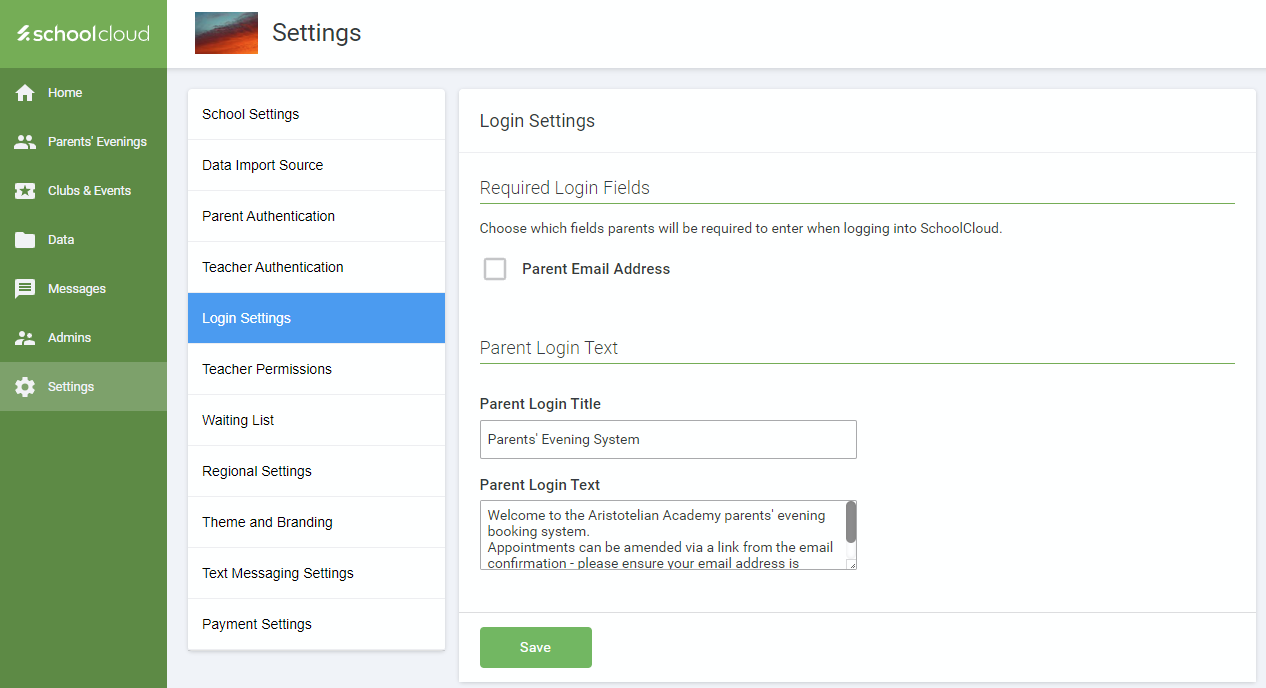Viewport: 1266px width, 688px height.
Task: Click the school sunset thumbnail image
Action: coord(226,33)
